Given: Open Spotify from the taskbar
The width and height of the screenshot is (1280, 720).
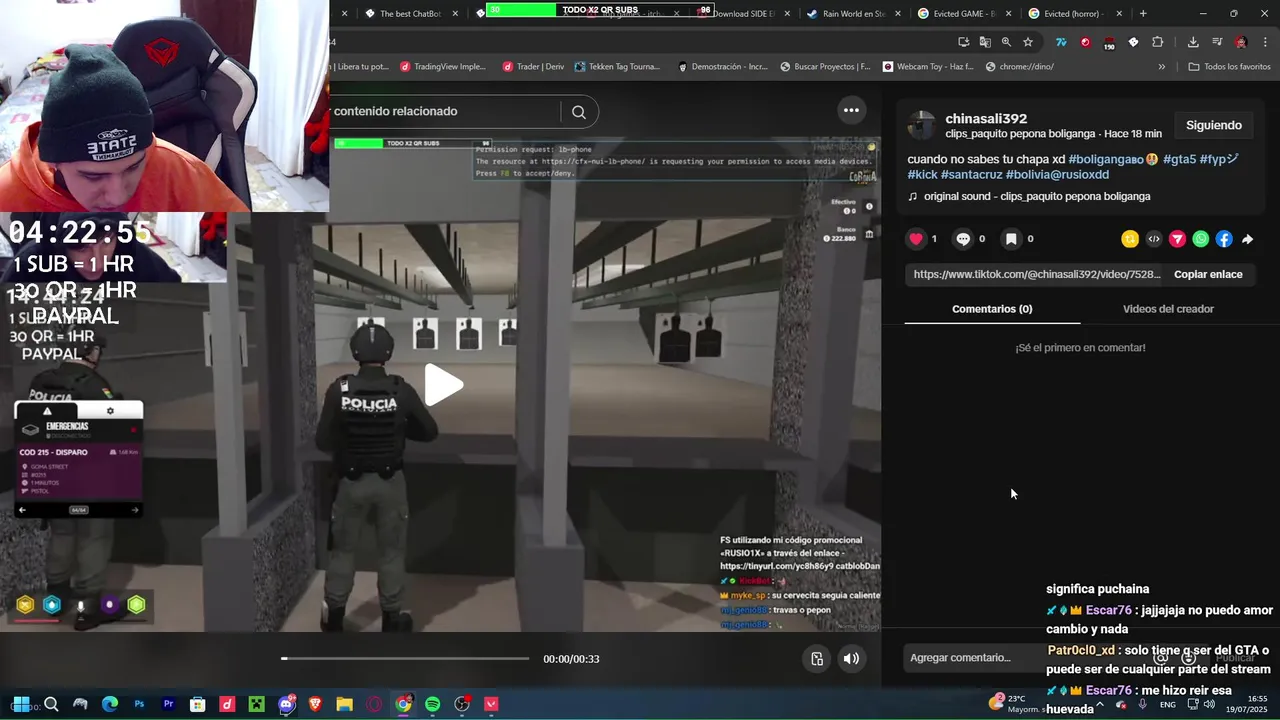Looking at the screenshot, I should click(x=432, y=704).
